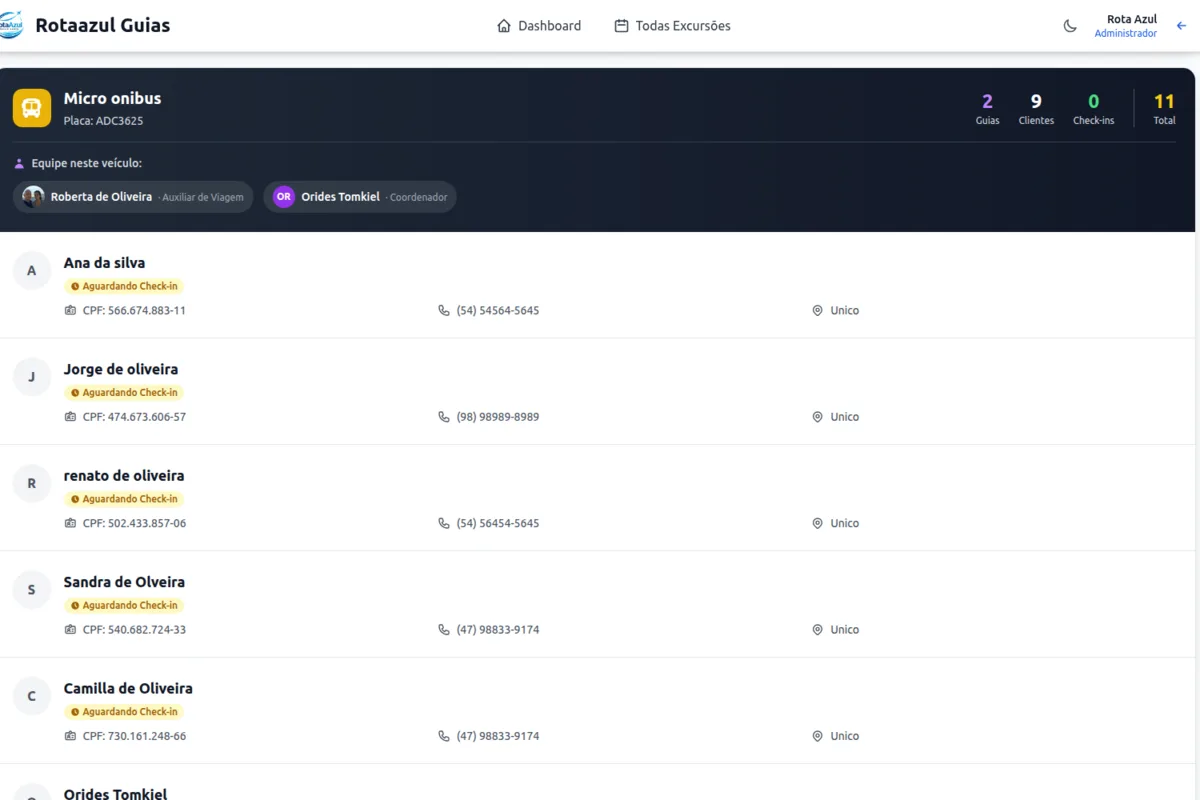Click phone number (47) 98833-9174 for Sandra
This screenshot has height=800, width=1200.
point(498,630)
